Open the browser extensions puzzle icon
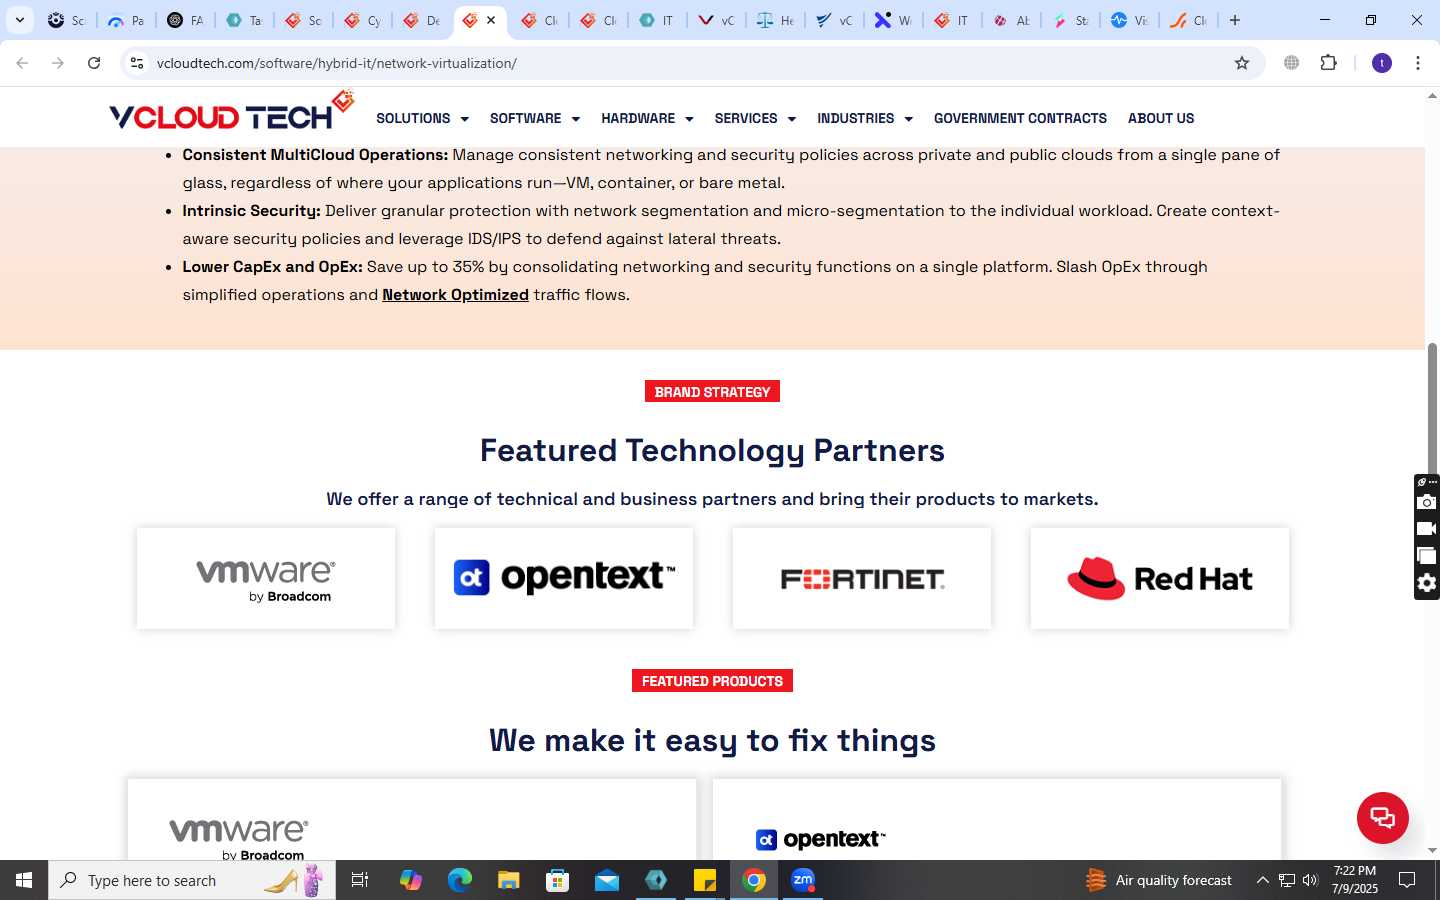The width and height of the screenshot is (1440, 900). pos(1328,63)
